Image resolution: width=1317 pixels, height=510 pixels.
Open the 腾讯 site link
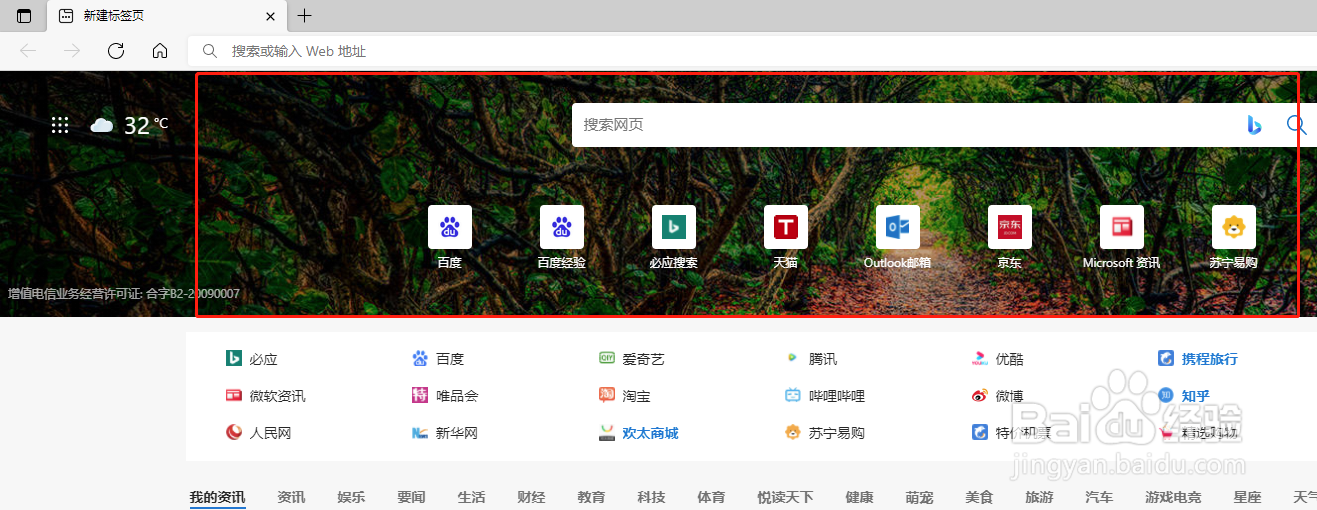click(811, 359)
